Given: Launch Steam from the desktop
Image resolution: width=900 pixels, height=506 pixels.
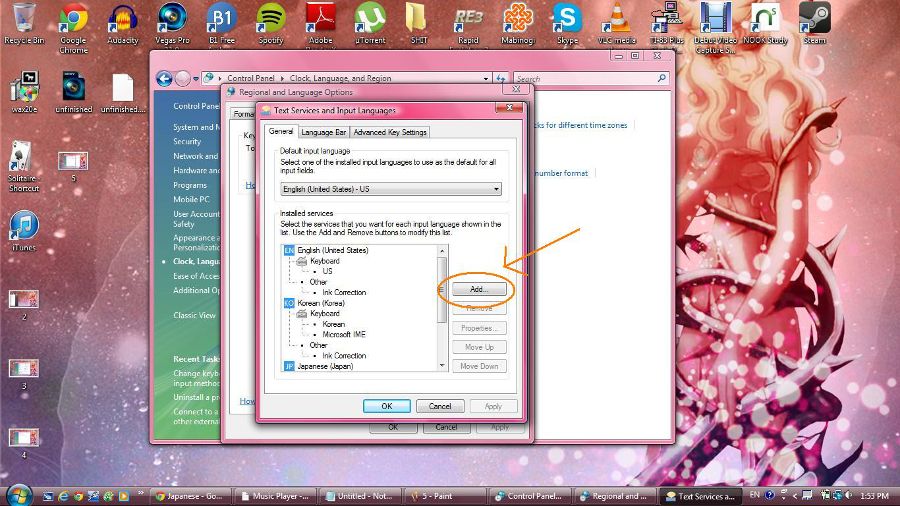Looking at the screenshot, I should 815,20.
